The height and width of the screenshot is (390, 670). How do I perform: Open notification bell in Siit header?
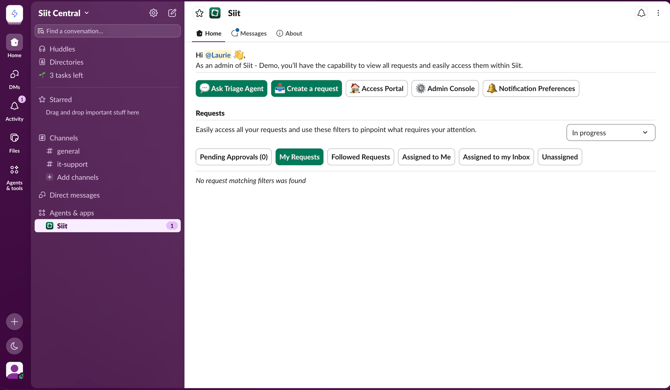click(641, 13)
